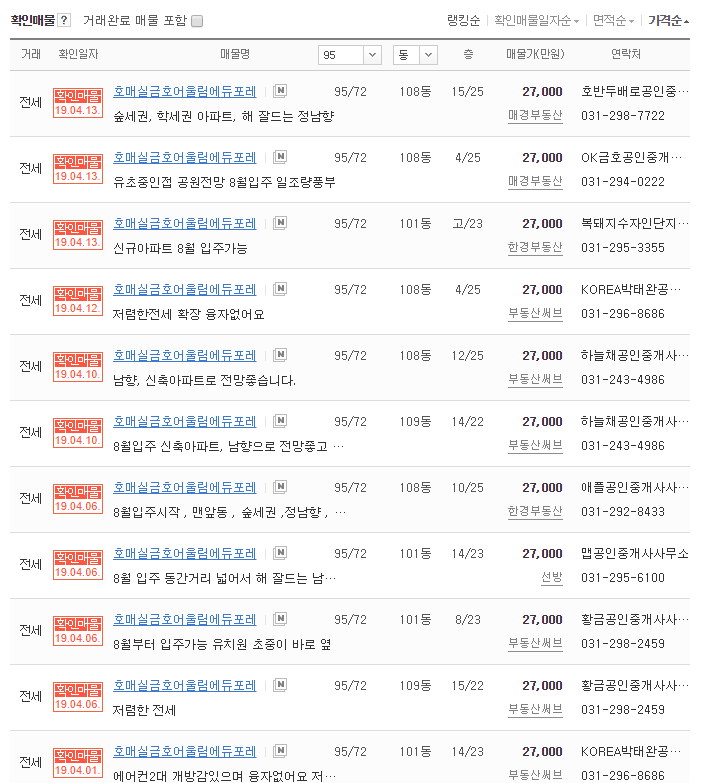The image size is (702, 783).
Task: Click the 확인매물 19.04.12 badge
Action: 78,301
